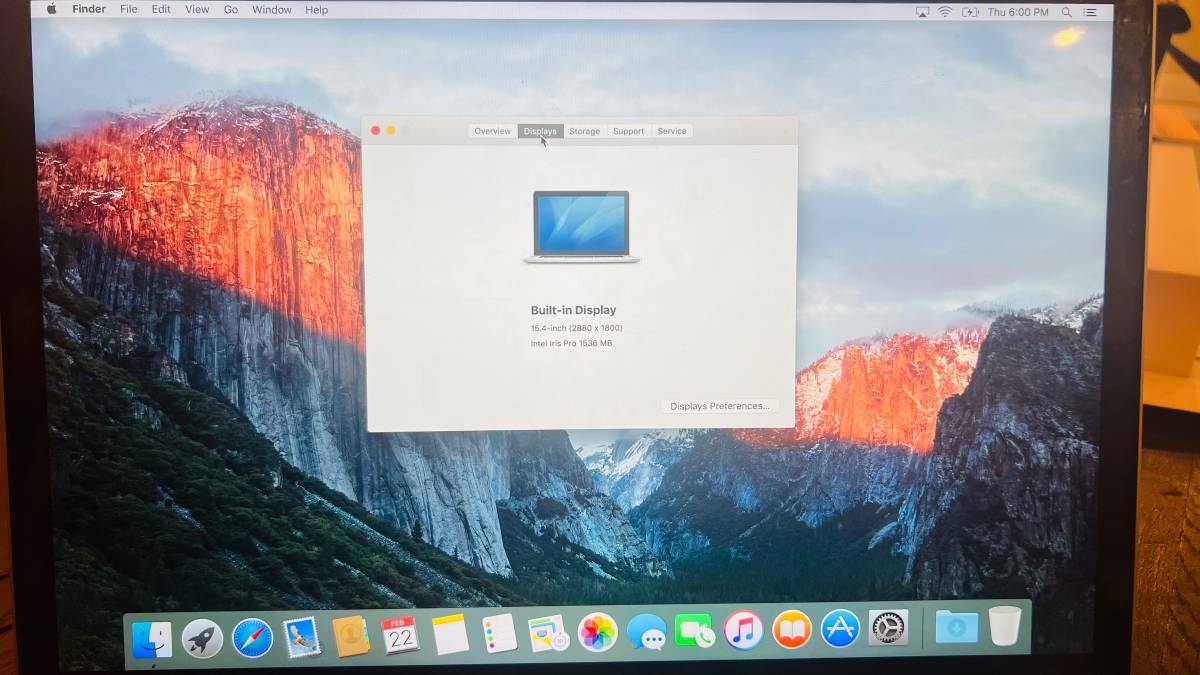The height and width of the screenshot is (675, 1200).
Task: Open the Apple logo menu
Action: point(52,10)
